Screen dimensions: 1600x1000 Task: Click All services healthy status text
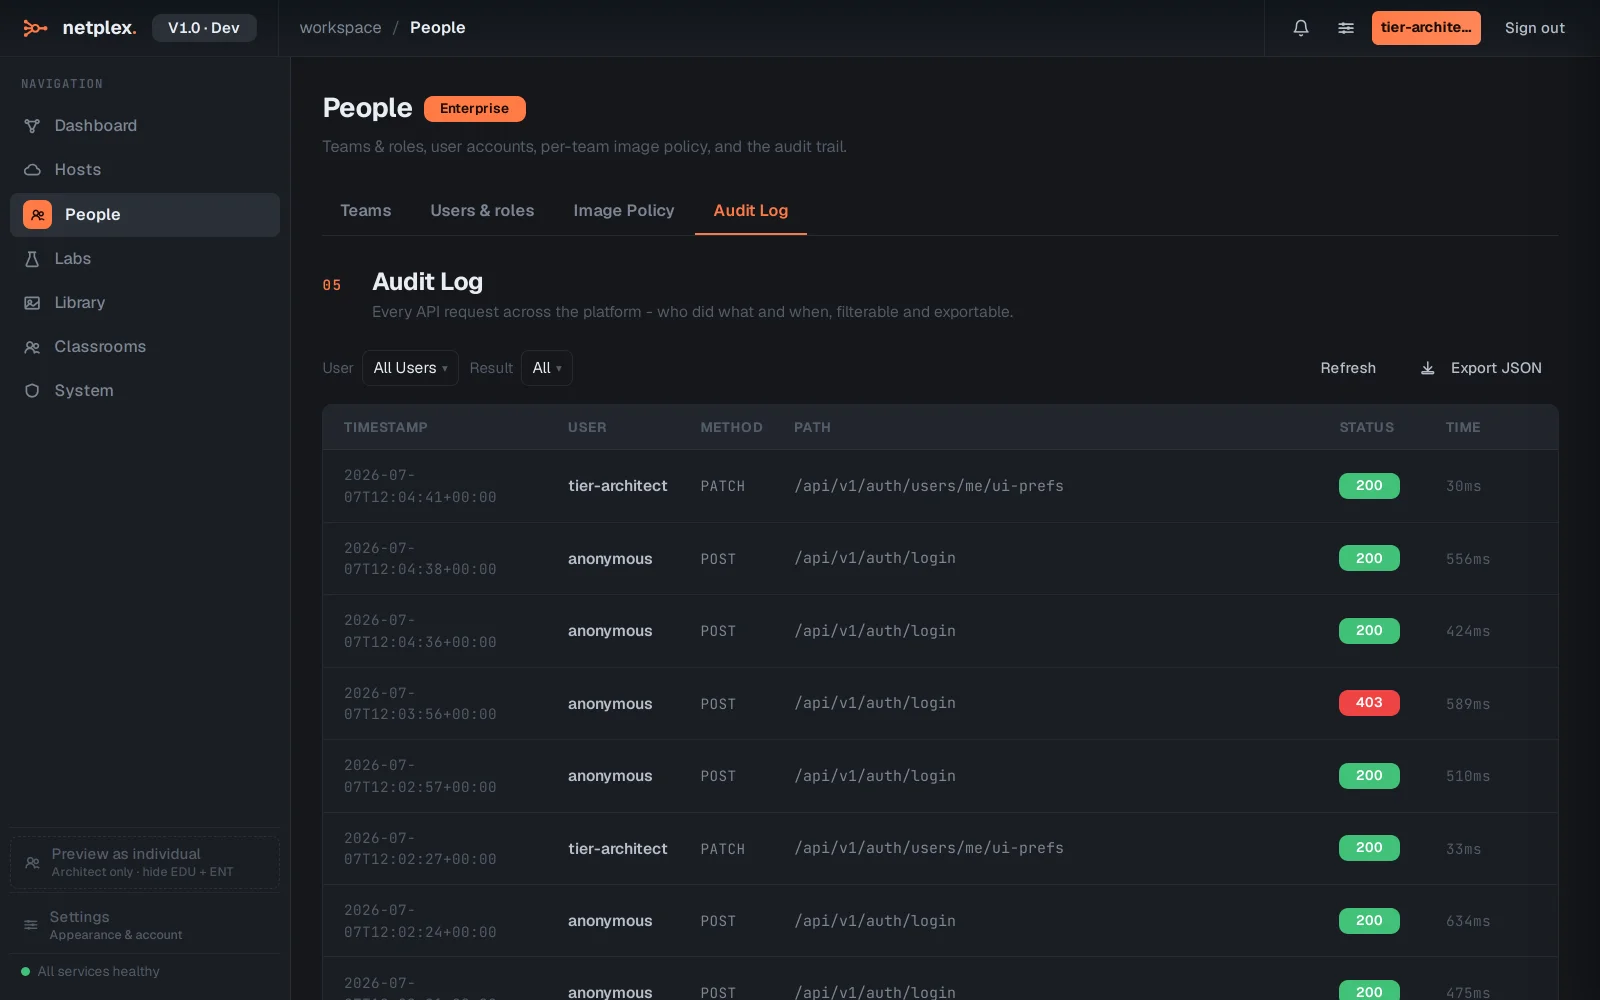pyautogui.click(x=99, y=971)
